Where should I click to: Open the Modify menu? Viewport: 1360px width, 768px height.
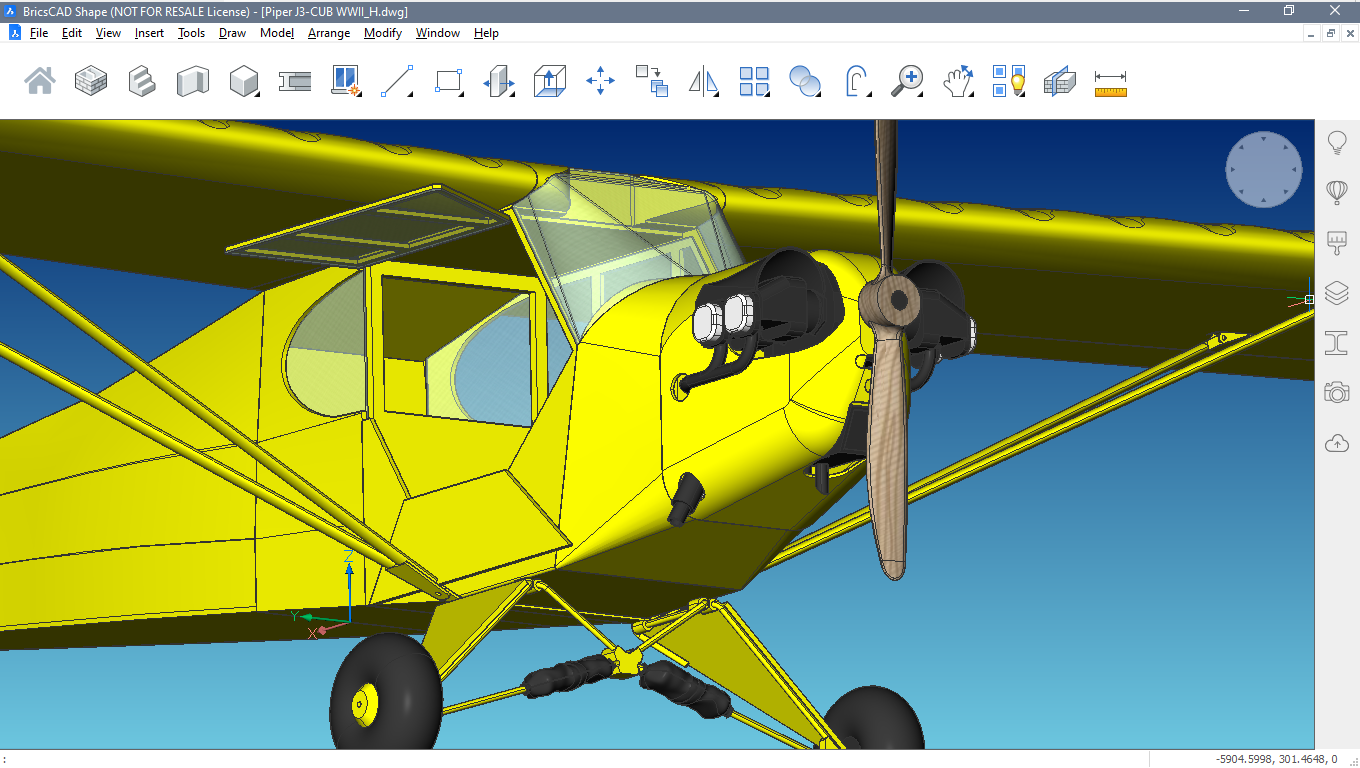coord(383,33)
